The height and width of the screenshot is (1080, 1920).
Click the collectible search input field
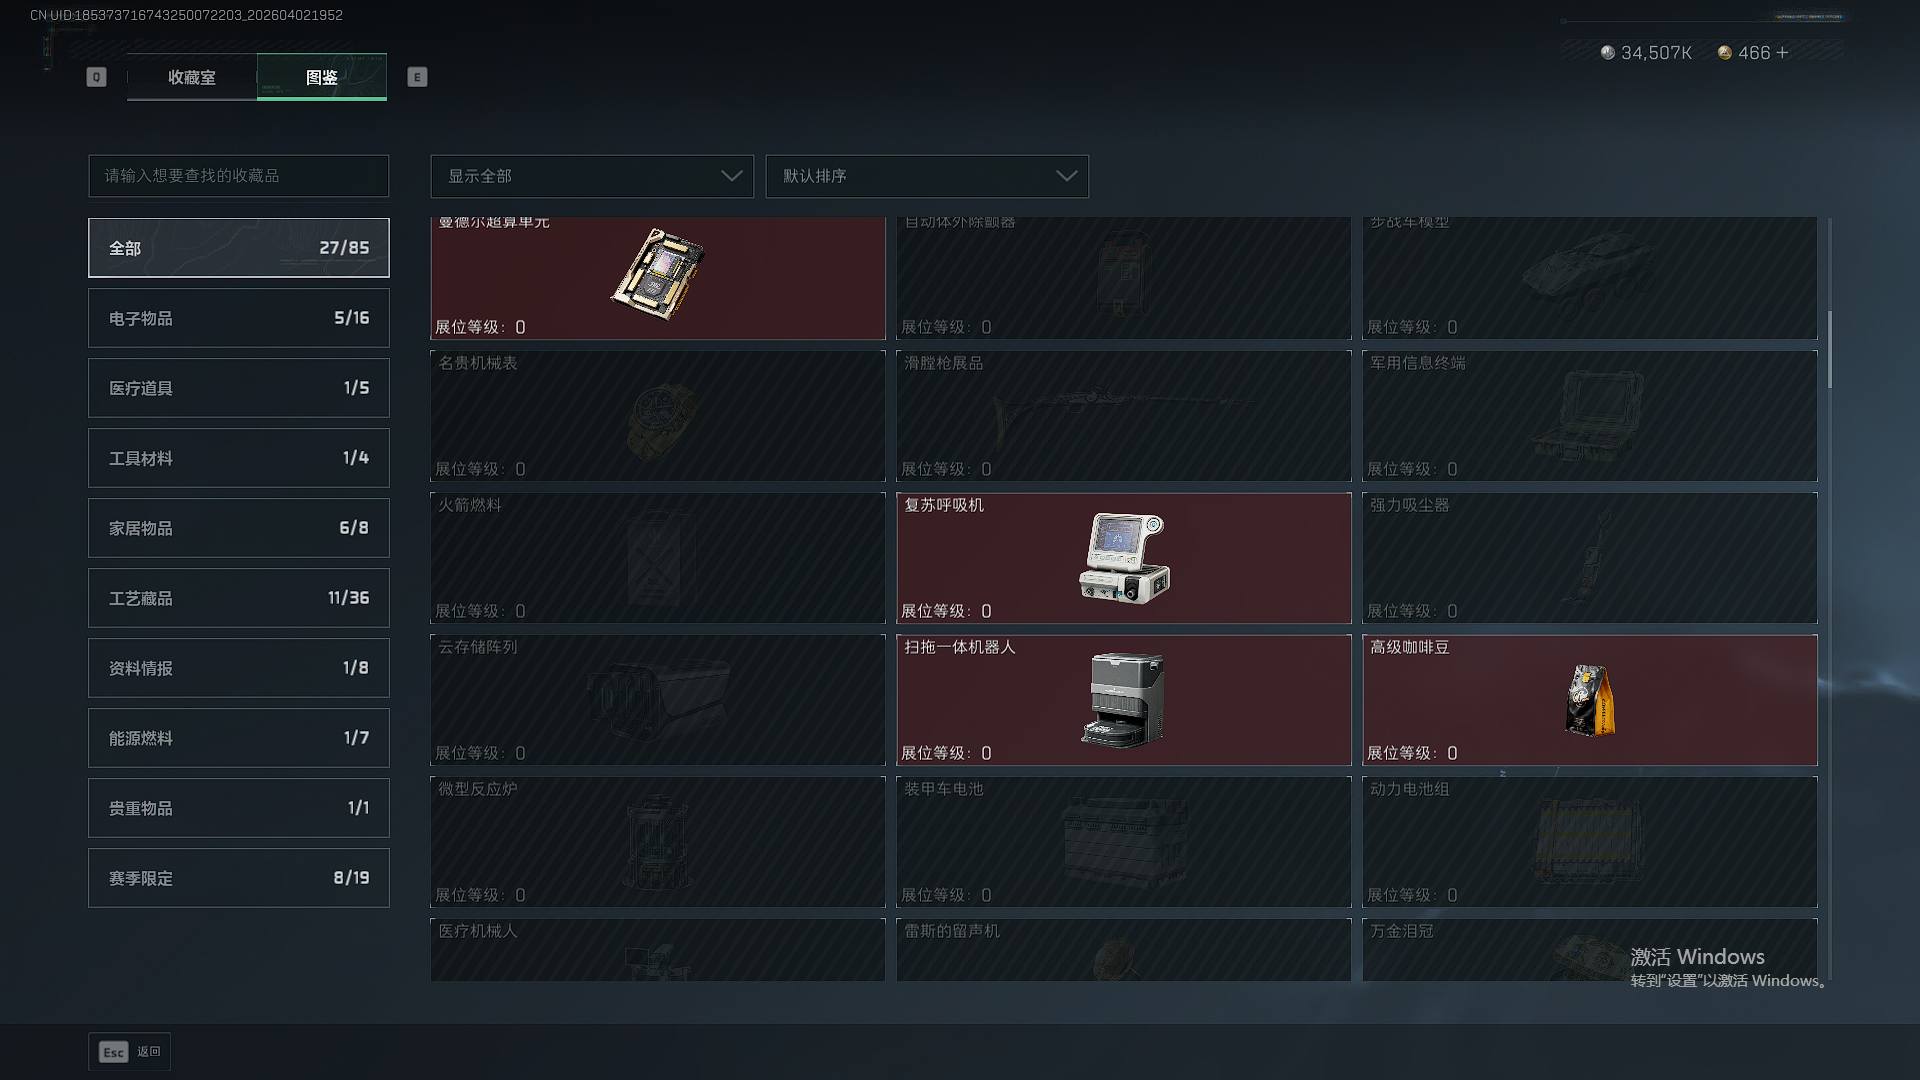[x=239, y=176]
